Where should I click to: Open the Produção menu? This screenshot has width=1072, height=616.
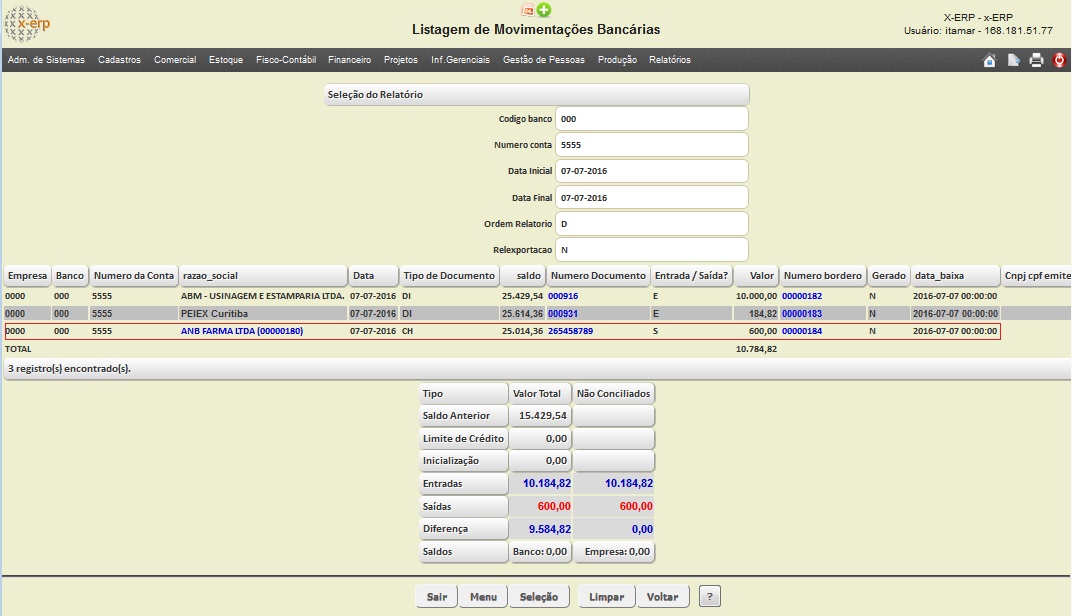[617, 60]
